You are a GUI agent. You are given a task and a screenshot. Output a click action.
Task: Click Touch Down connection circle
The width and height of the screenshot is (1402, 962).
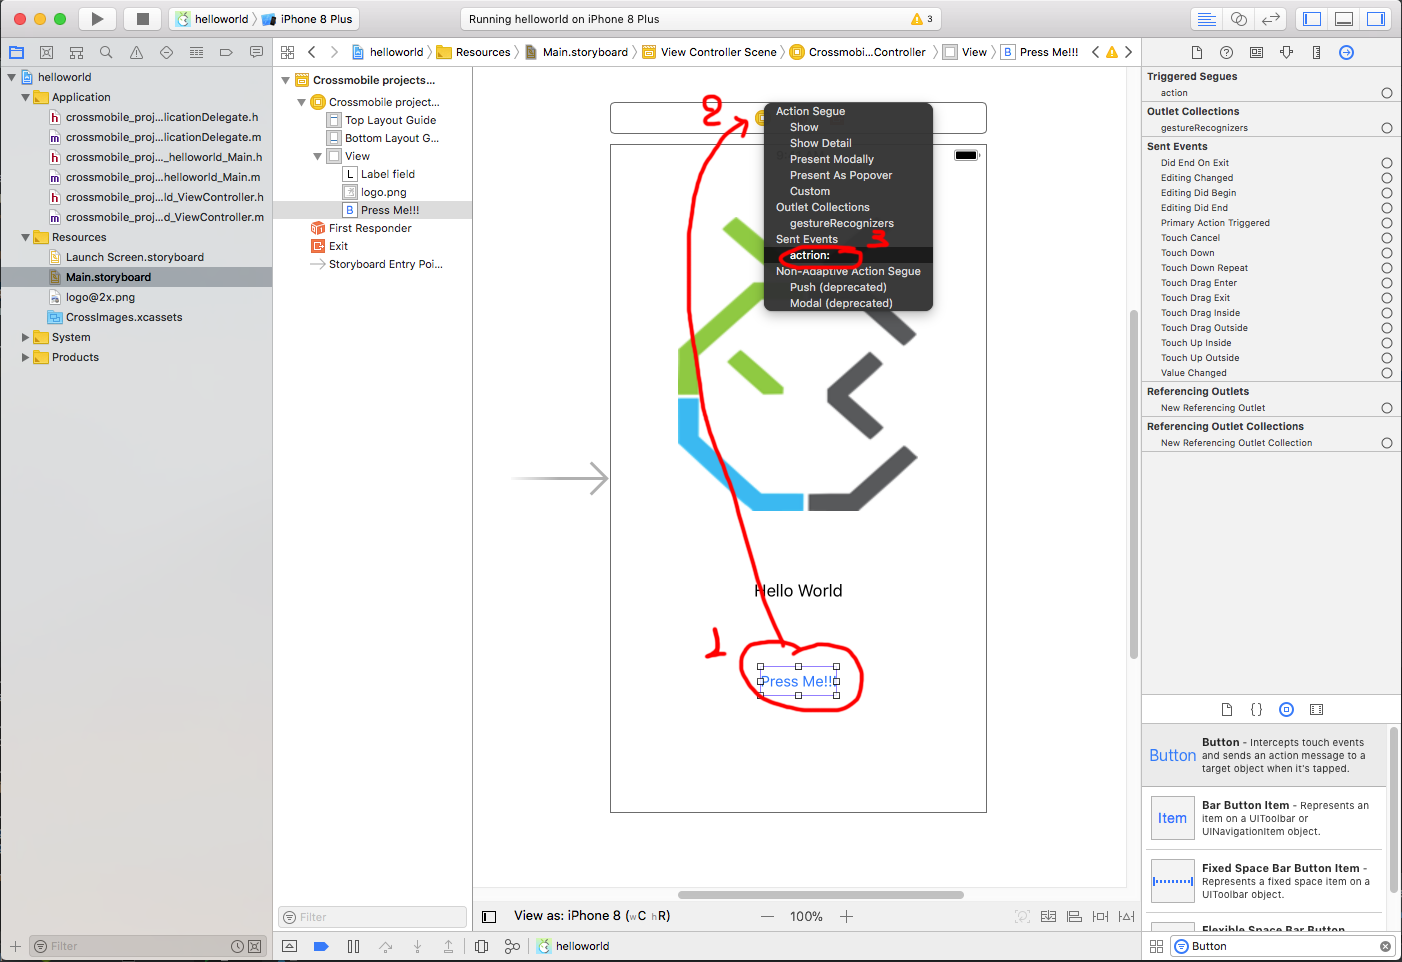(x=1386, y=253)
